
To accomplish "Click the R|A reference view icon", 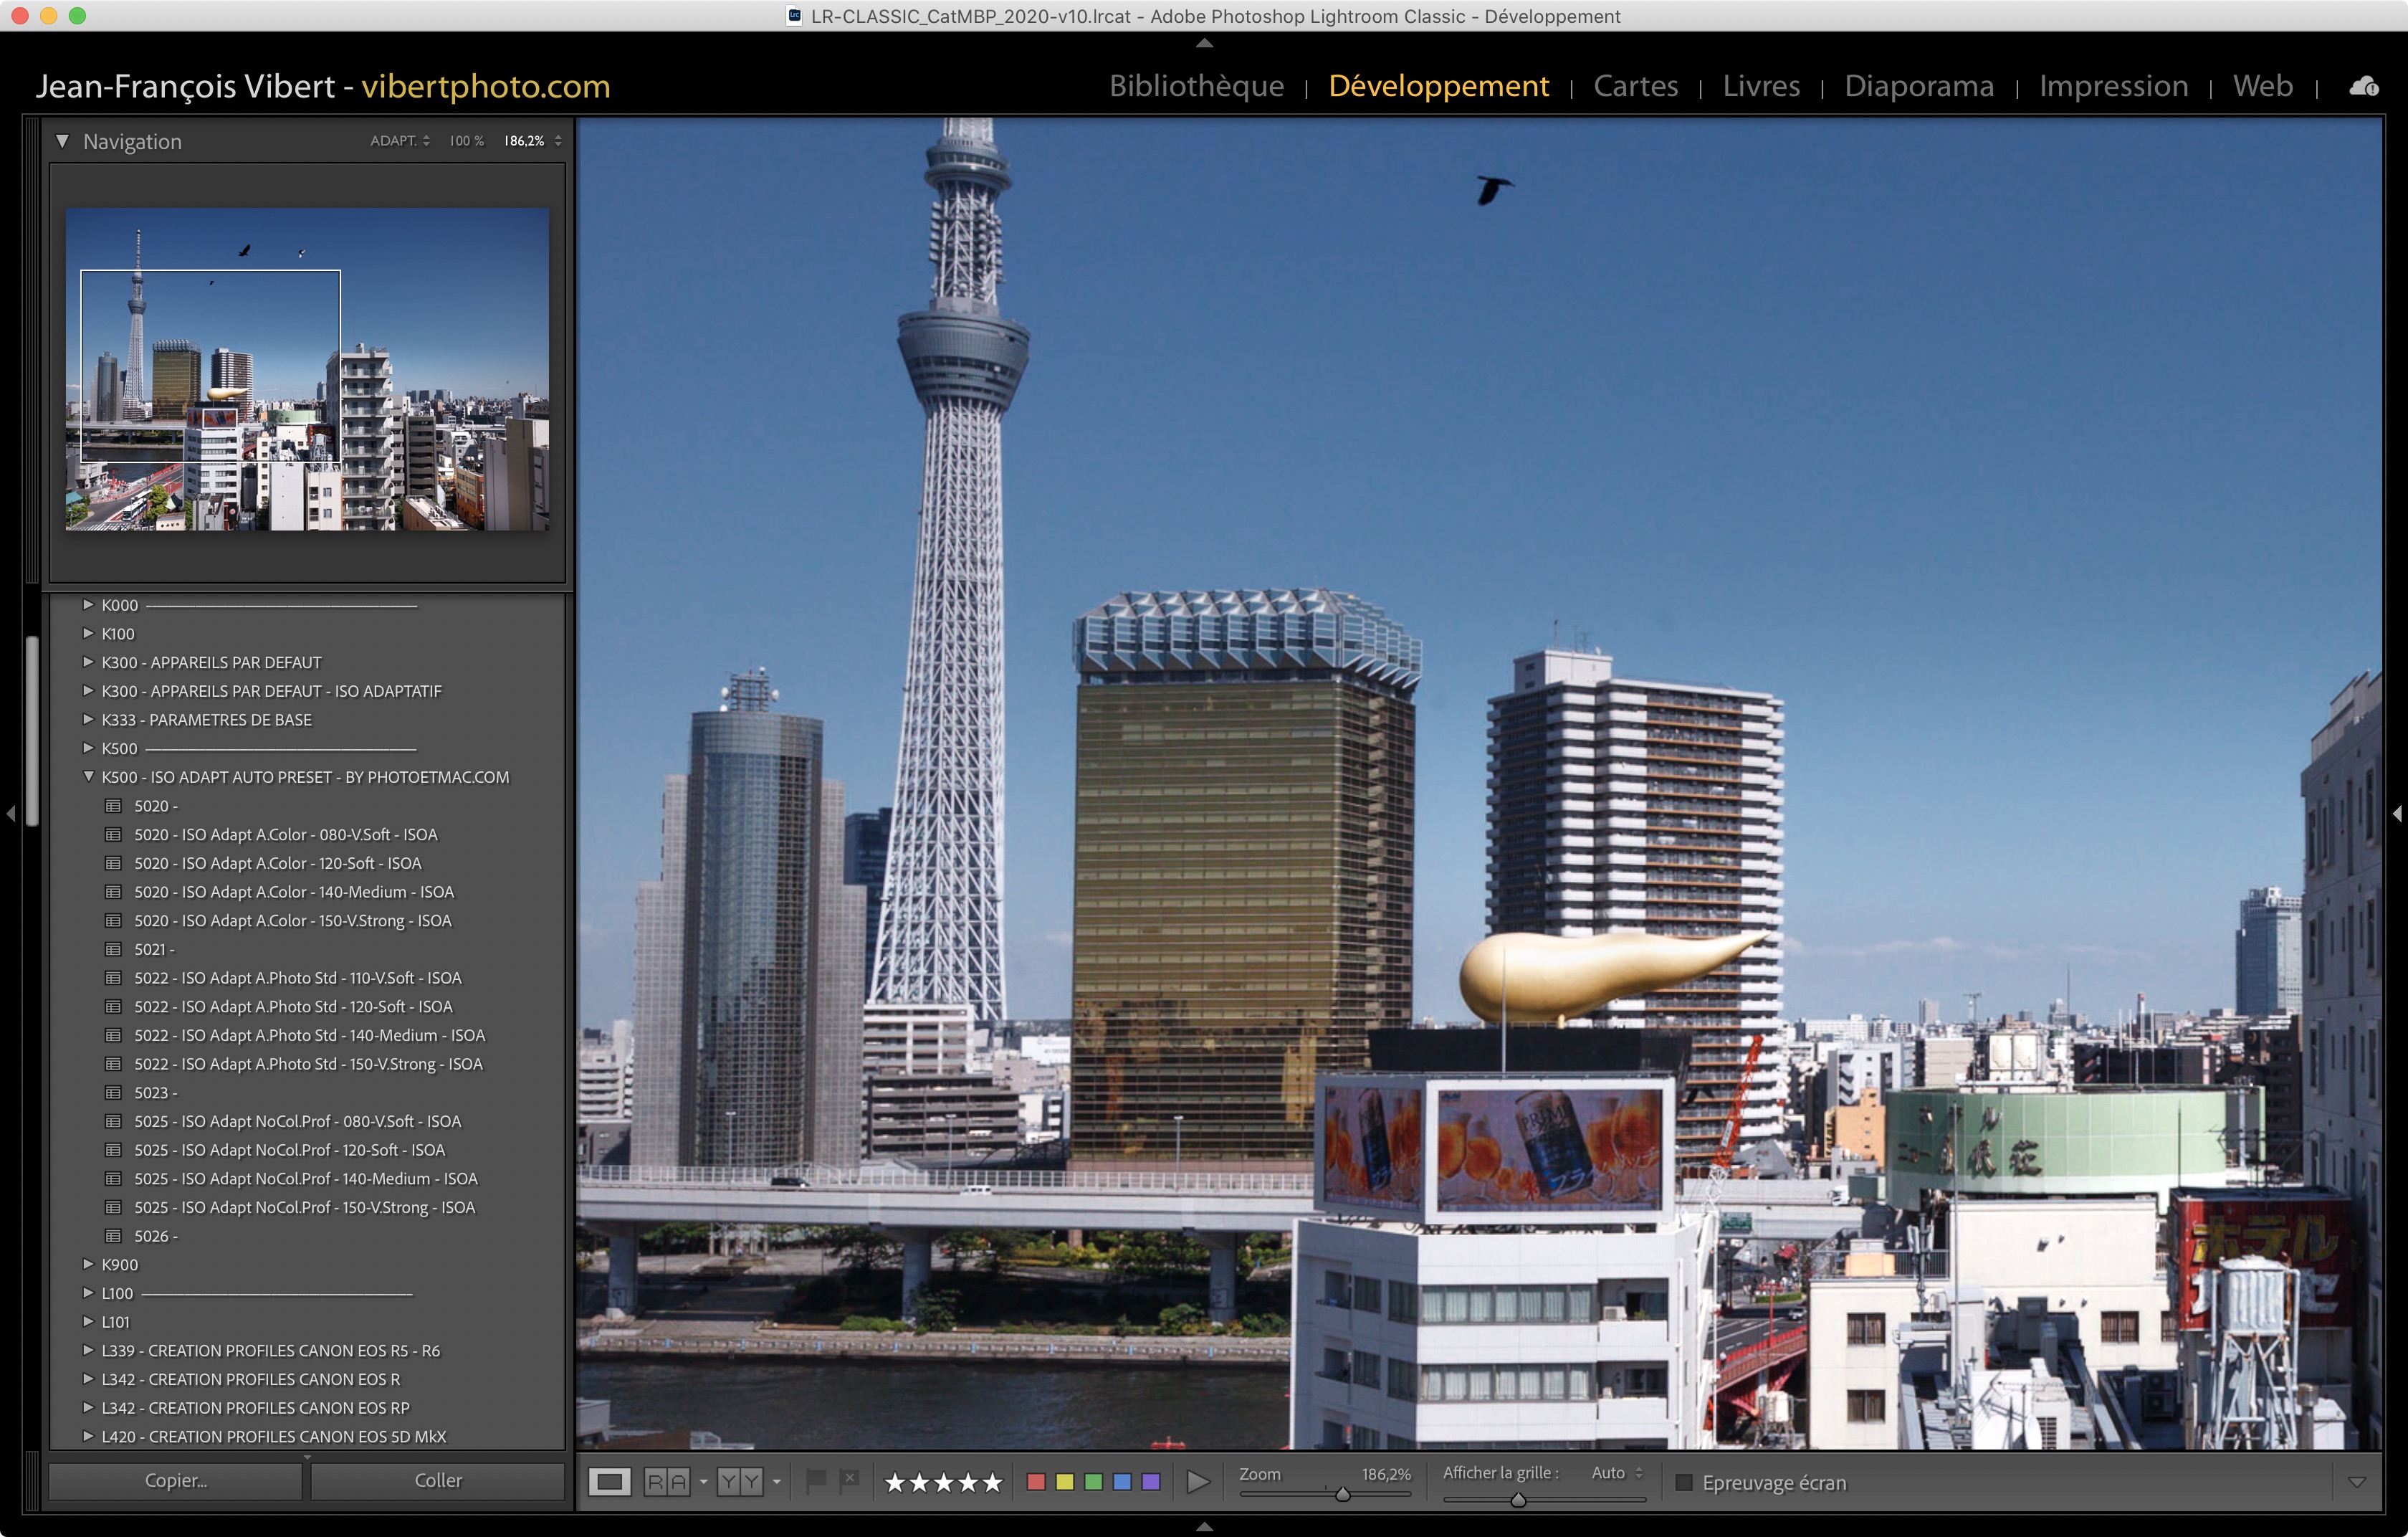I will (x=667, y=1481).
